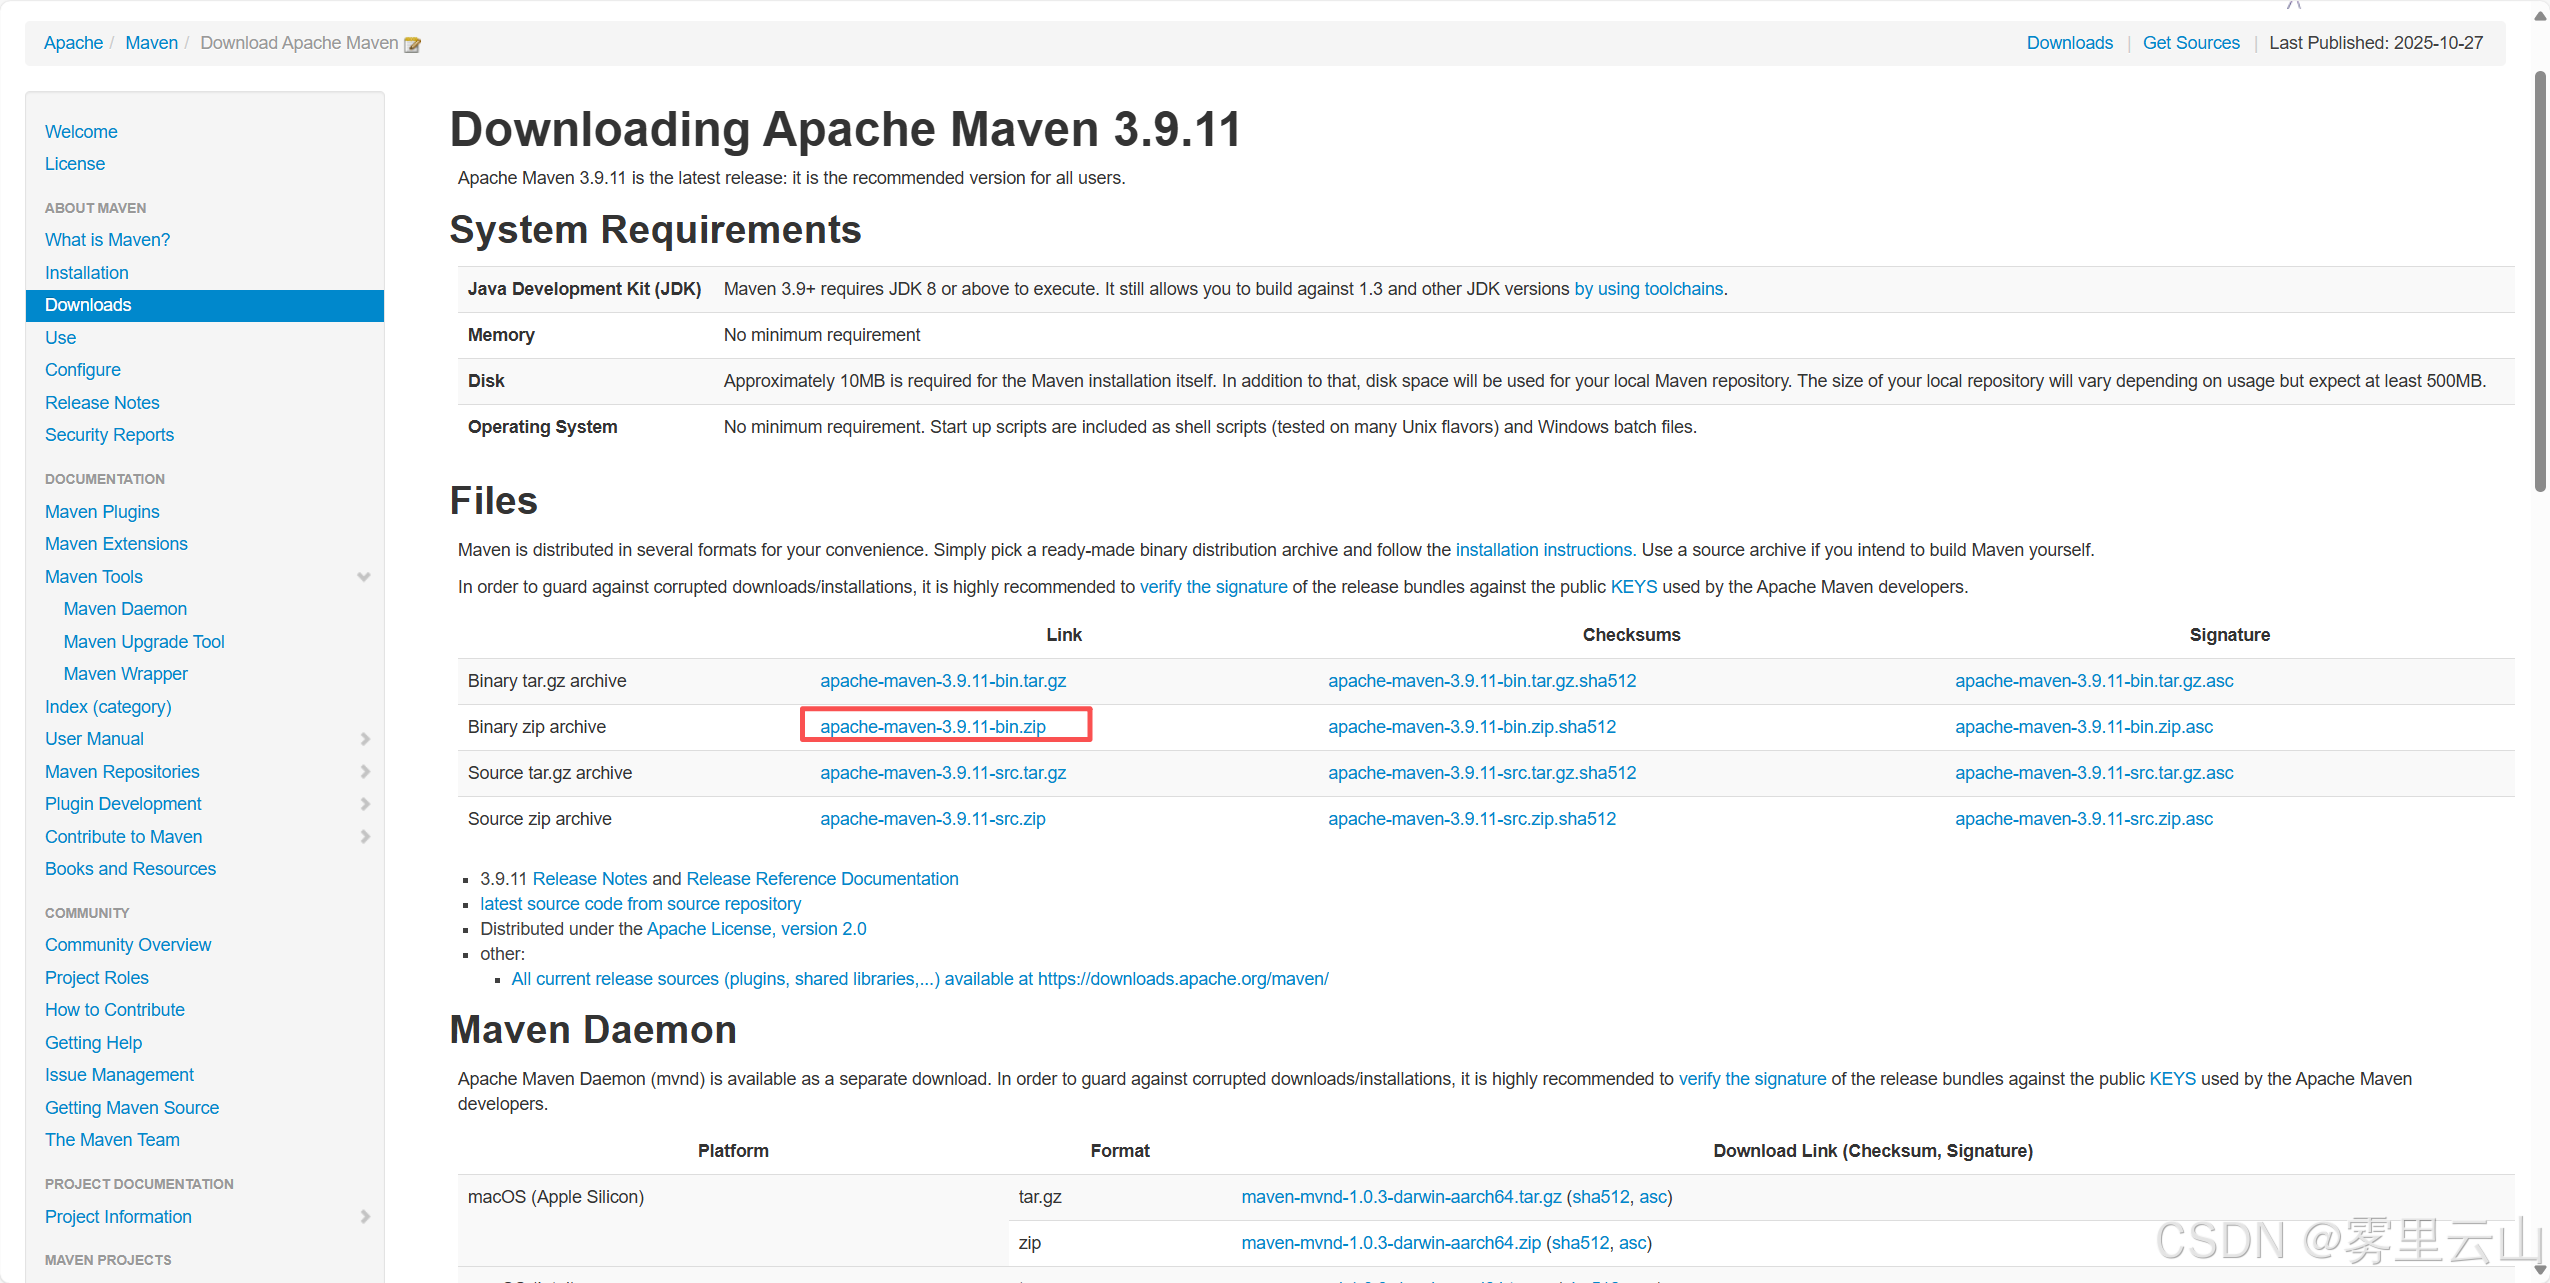Image resolution: width=2550 pixels, height=1283 pixels.
Task: Expand the Plugin Development chevron
Action: click(x=365, y=804)
